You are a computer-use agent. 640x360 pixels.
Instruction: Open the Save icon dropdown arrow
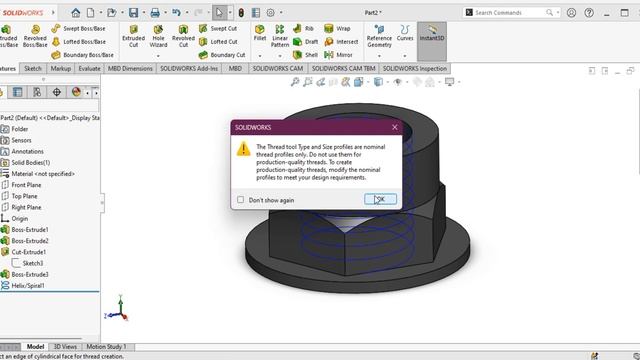coord(144,13)
